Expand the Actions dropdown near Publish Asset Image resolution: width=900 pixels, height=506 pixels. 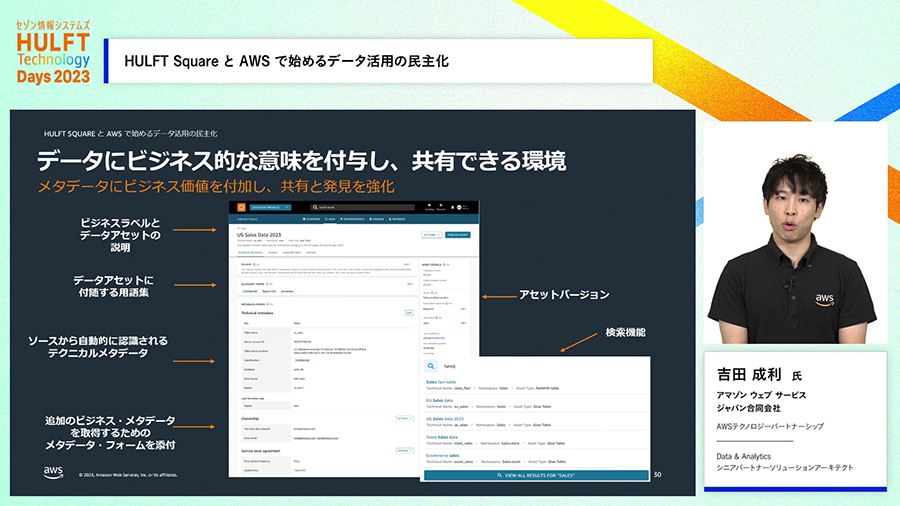[x=432, y=236]
